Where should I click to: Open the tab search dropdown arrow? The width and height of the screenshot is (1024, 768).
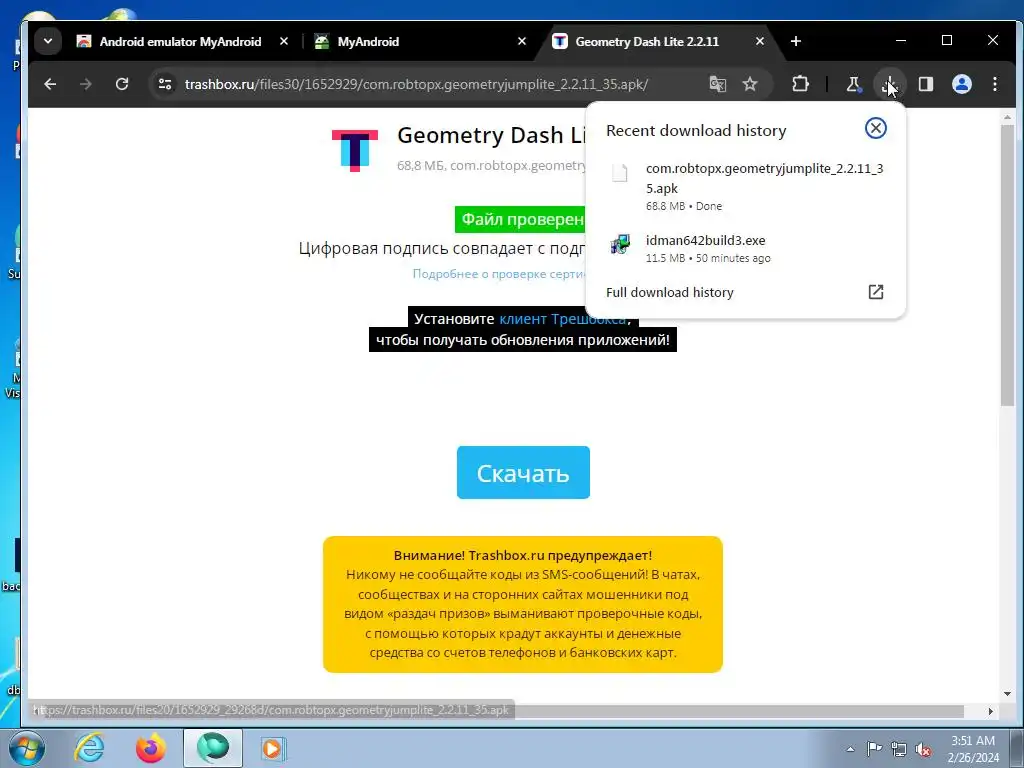pos(48,41)
